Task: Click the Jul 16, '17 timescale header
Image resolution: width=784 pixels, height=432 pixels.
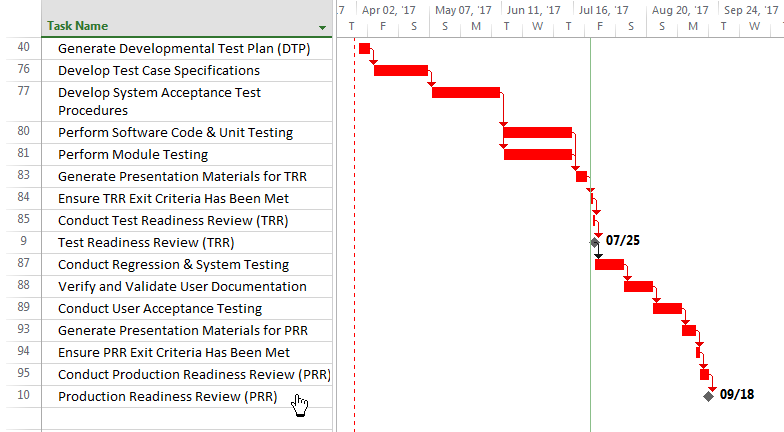Action: pos(603,10)
